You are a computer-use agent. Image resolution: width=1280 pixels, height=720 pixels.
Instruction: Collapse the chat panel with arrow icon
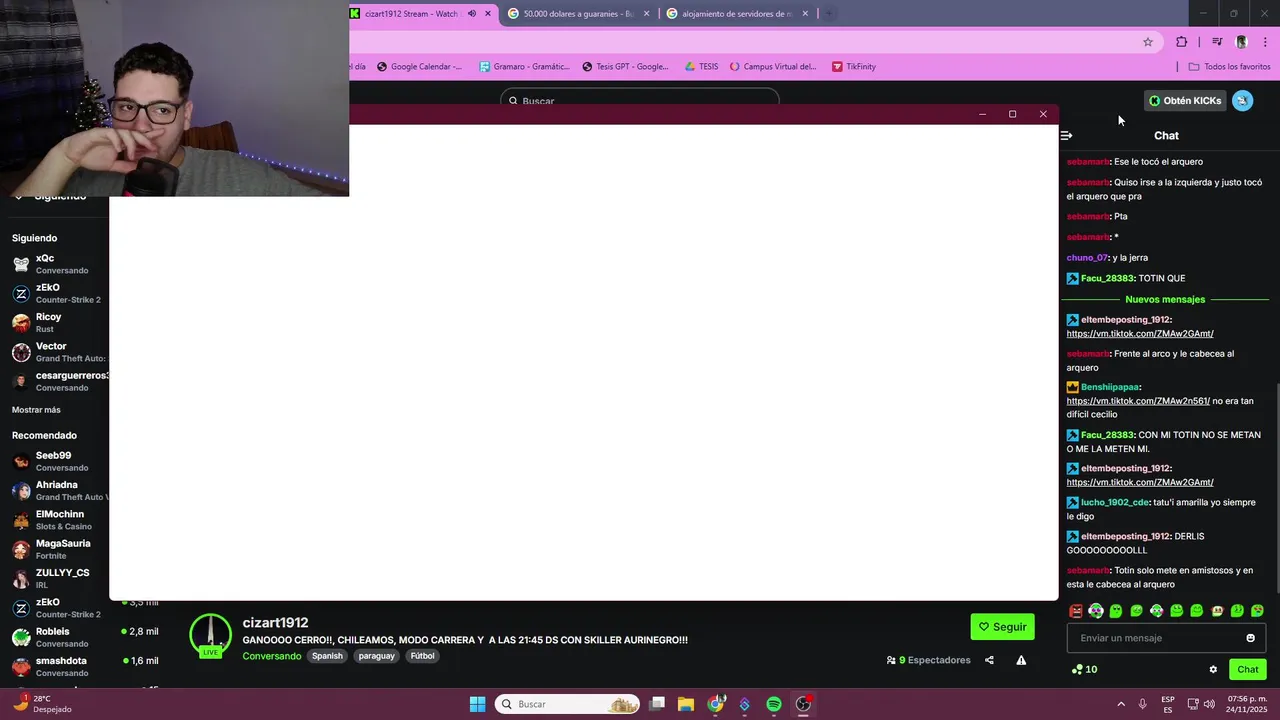point(1066,135)
